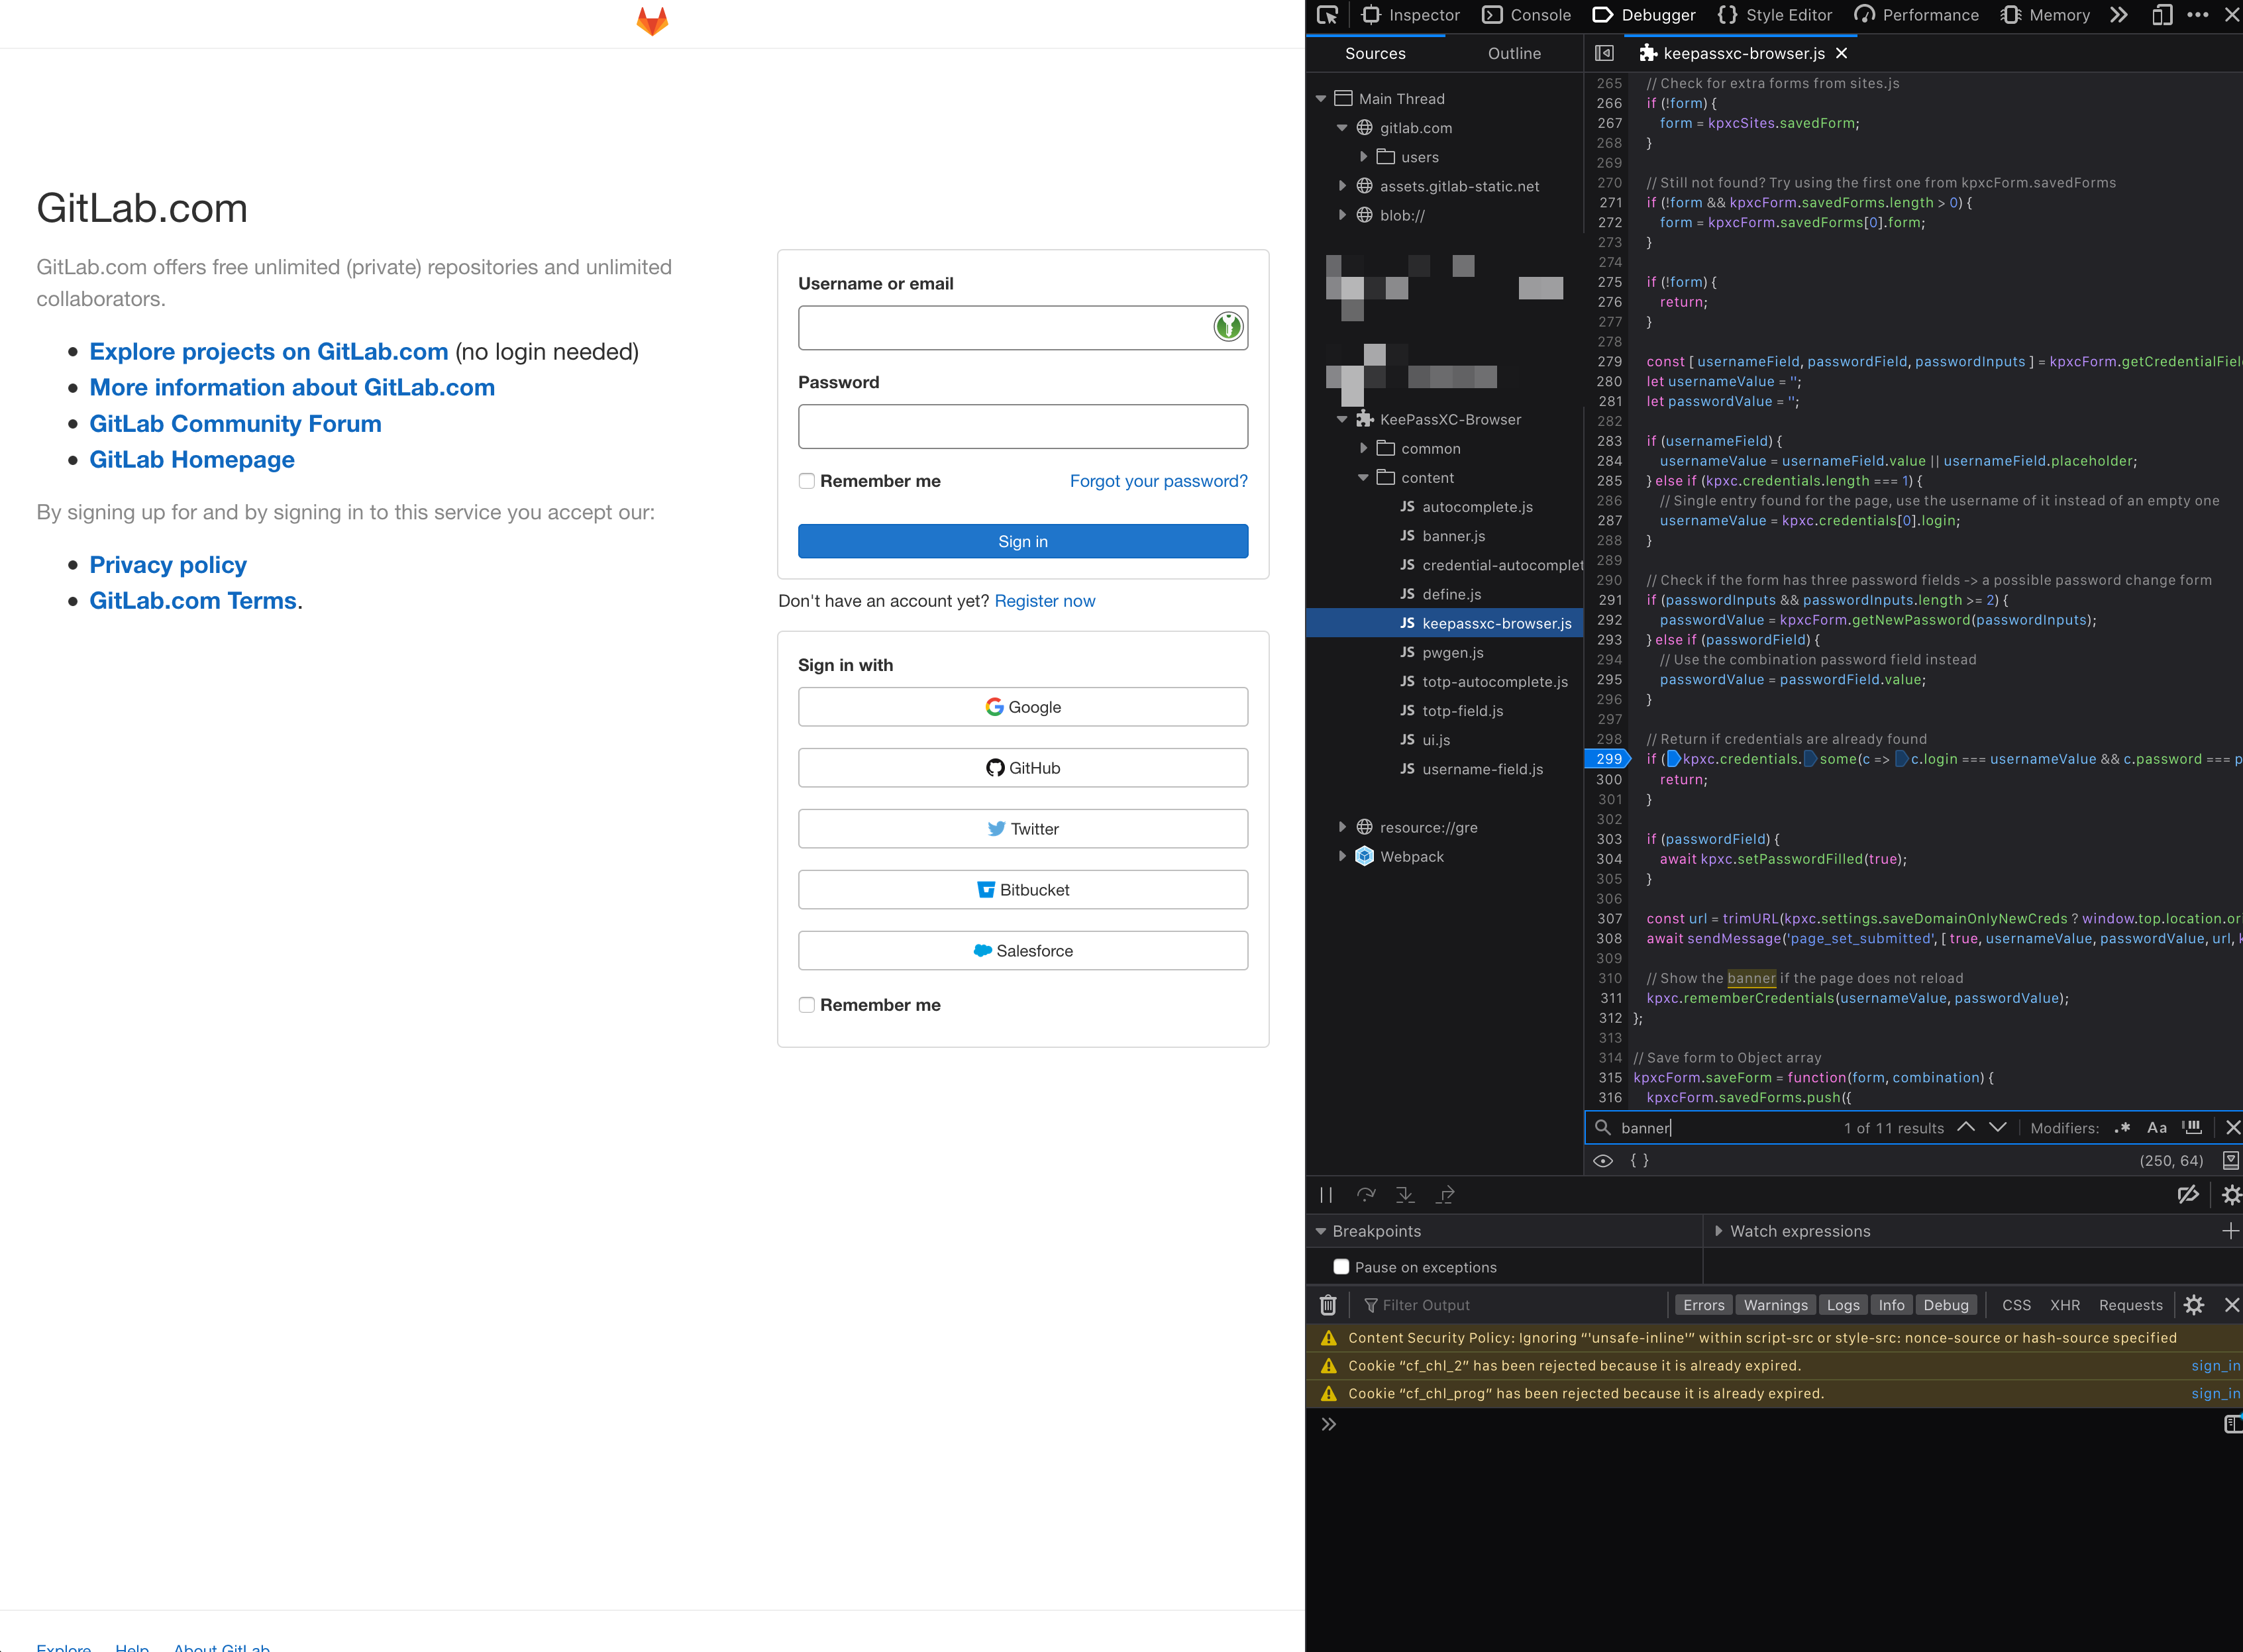The height and width of the screenshot is (1652, 2243).
Task: Check Remember me below the password field
Action: tap(806, 480)
